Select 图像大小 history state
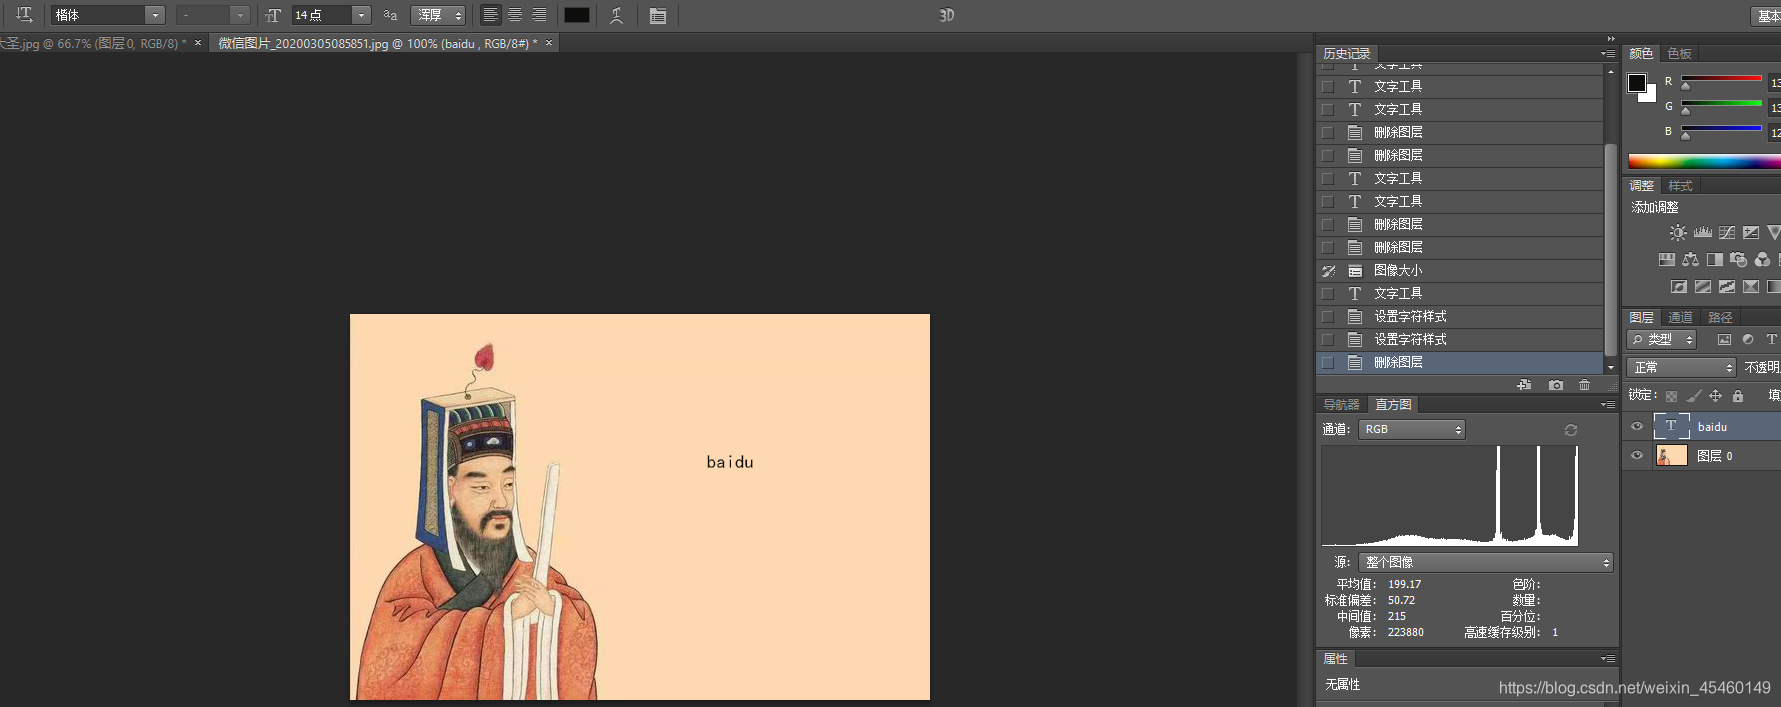Viewport: 1781px width, 707px height. (1460, 271)
